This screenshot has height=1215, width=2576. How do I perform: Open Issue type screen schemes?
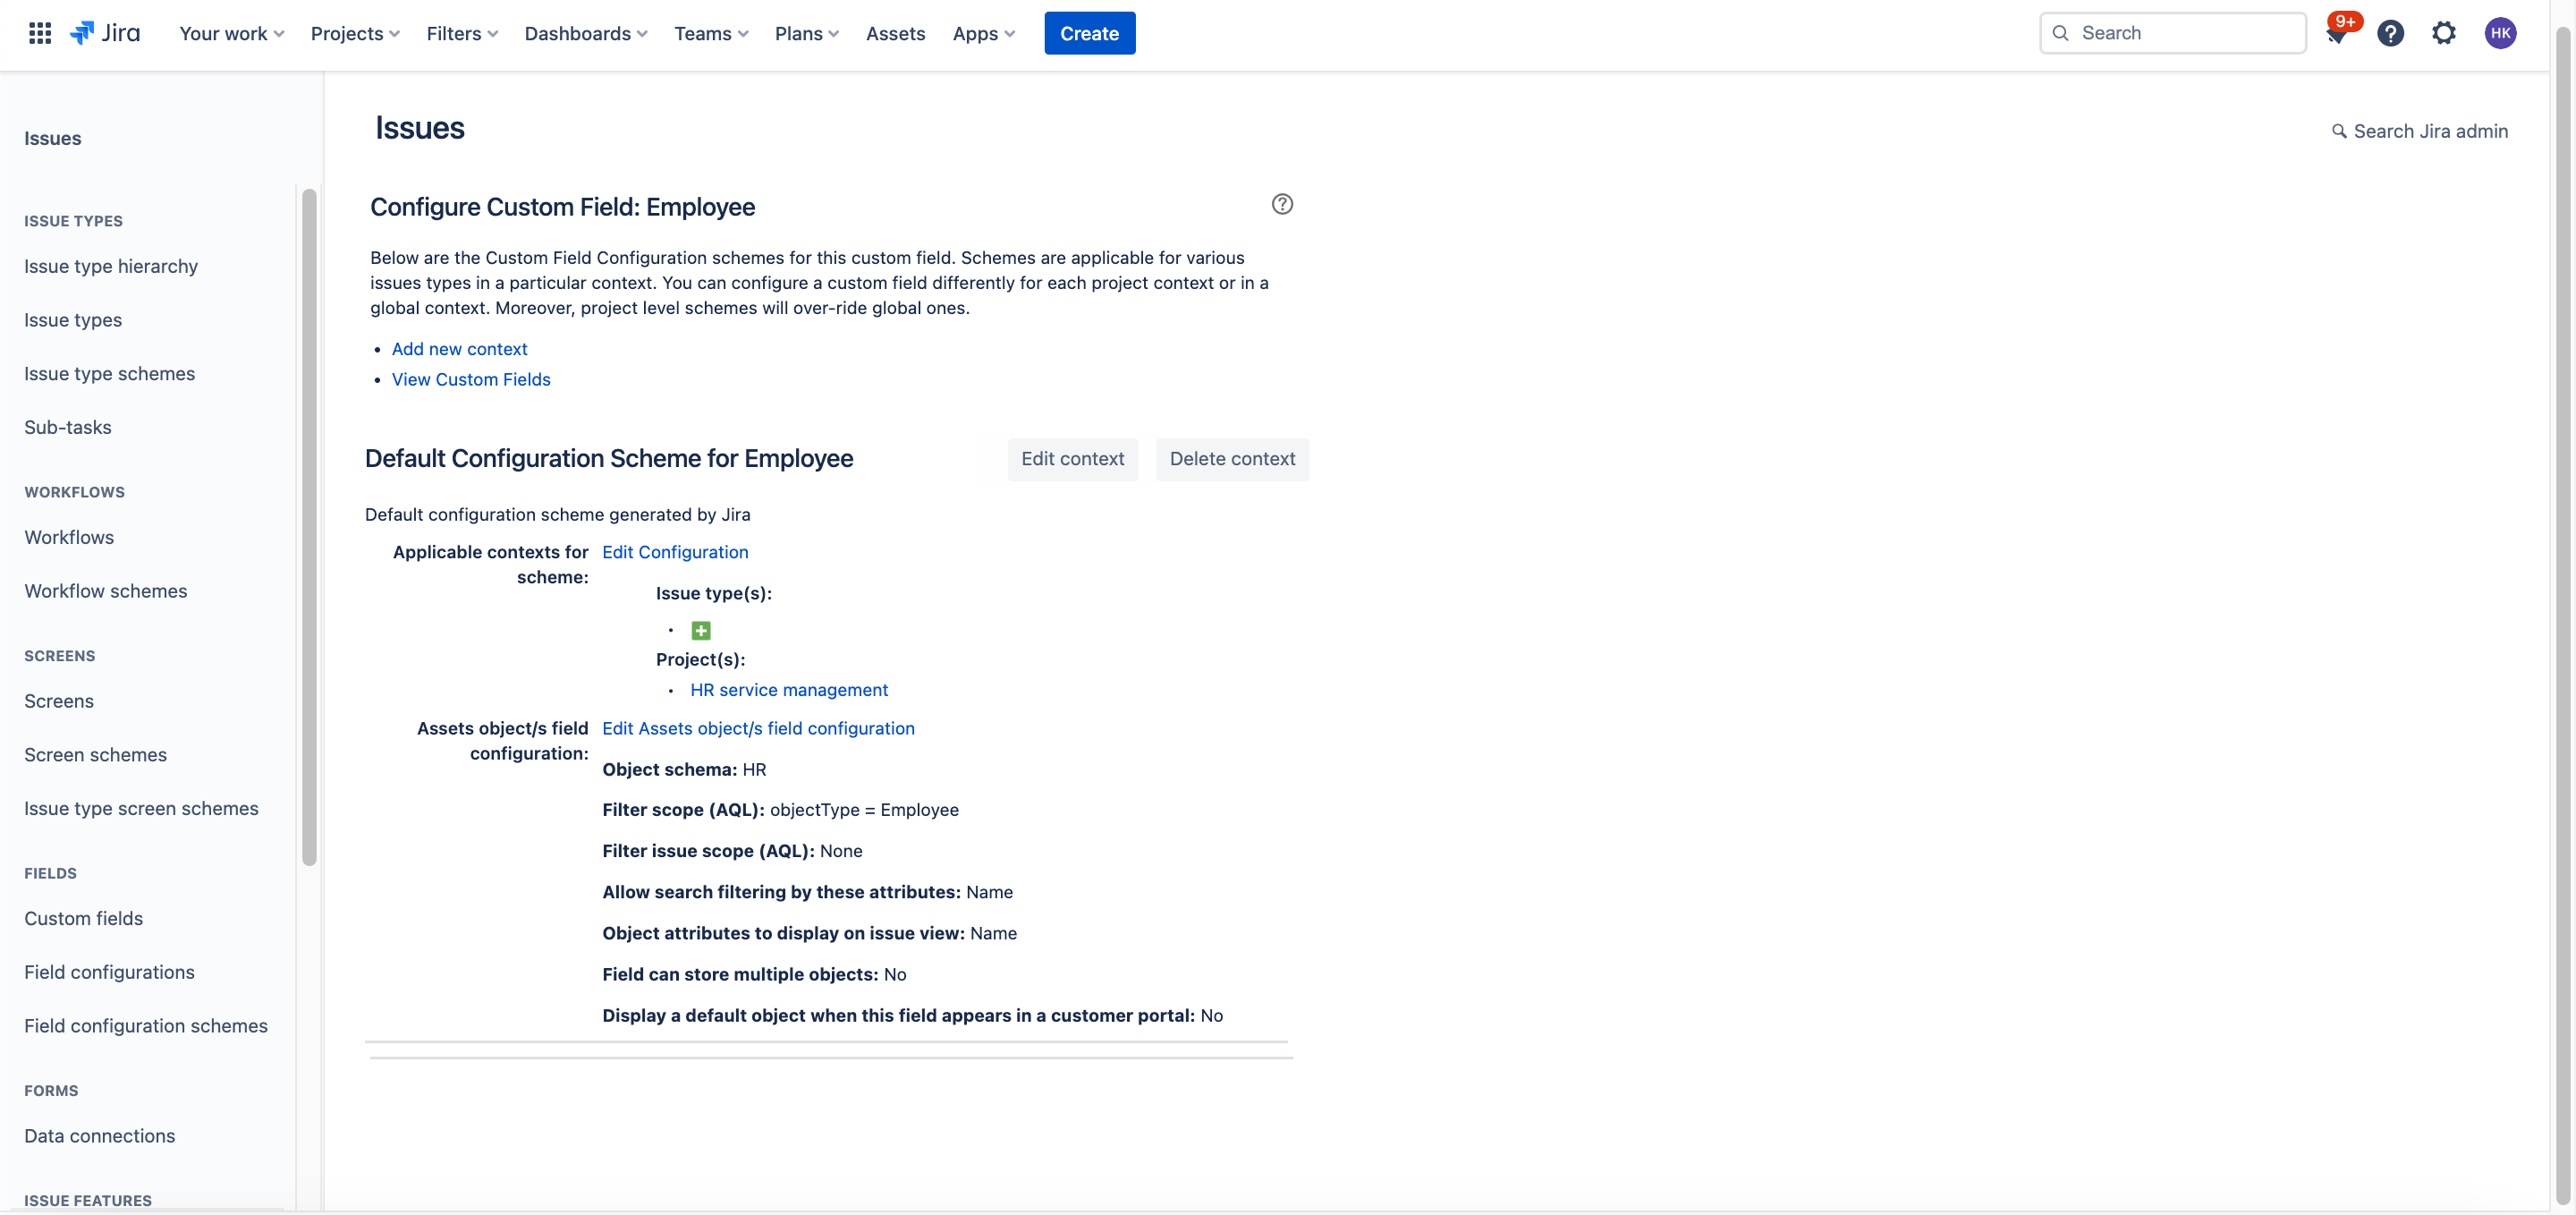click(x=141, y=808)
